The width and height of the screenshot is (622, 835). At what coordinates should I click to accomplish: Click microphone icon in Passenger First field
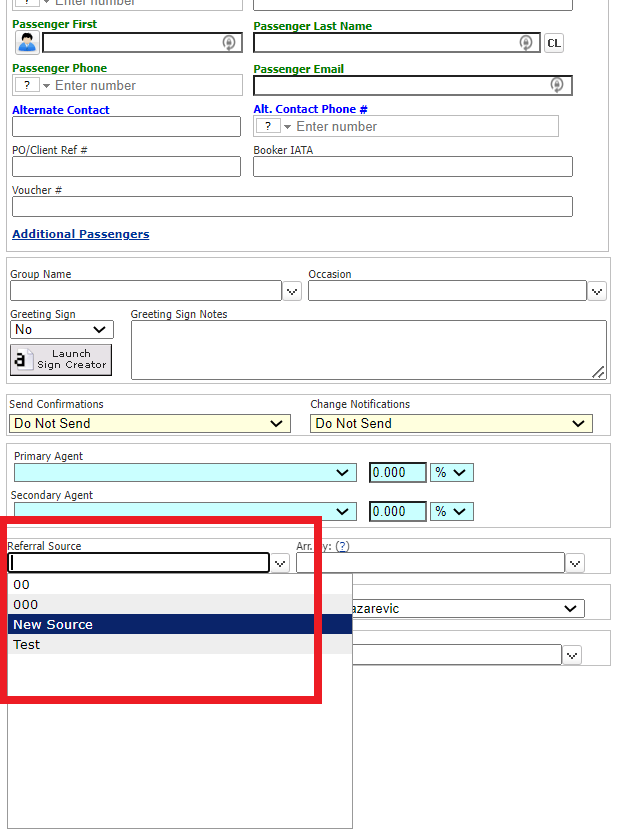pyautogui.click(x=229, y=43)
